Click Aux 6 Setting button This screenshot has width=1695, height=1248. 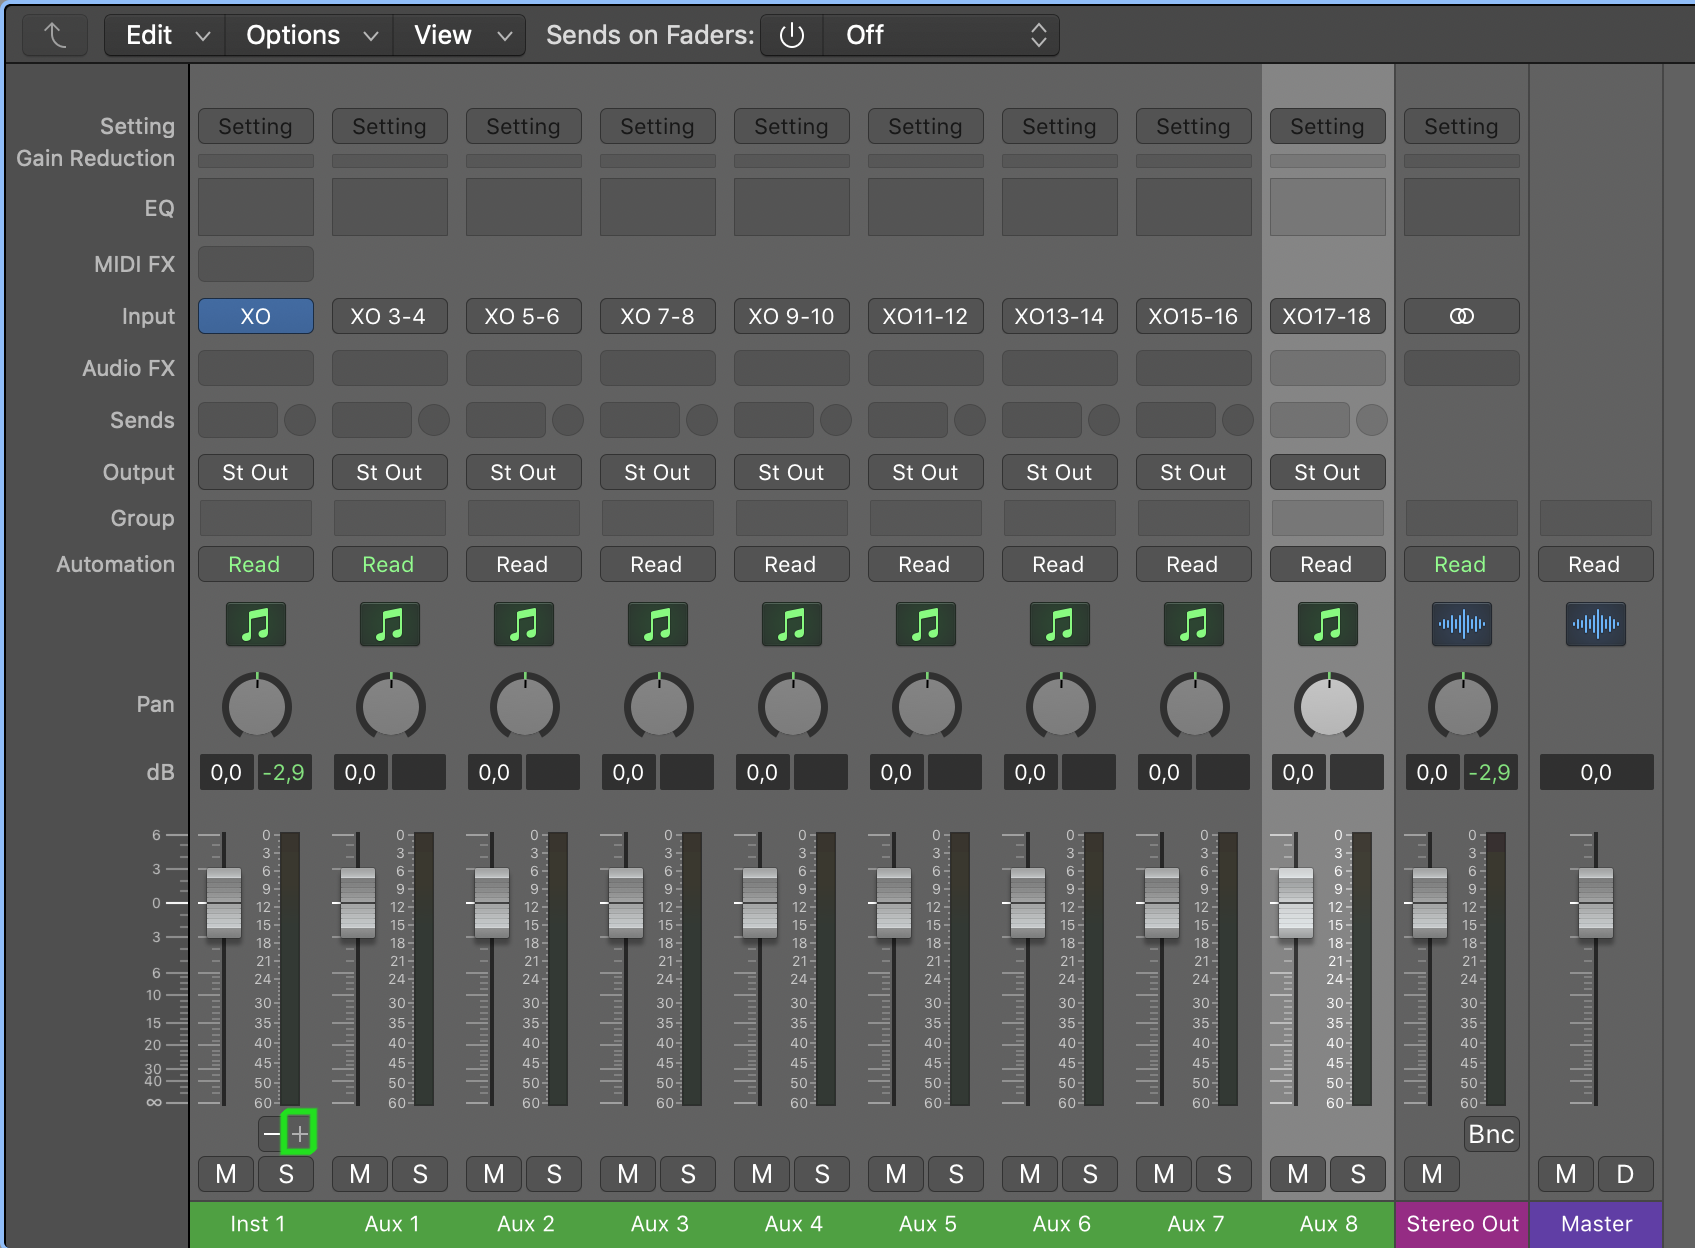(1060, 126)
